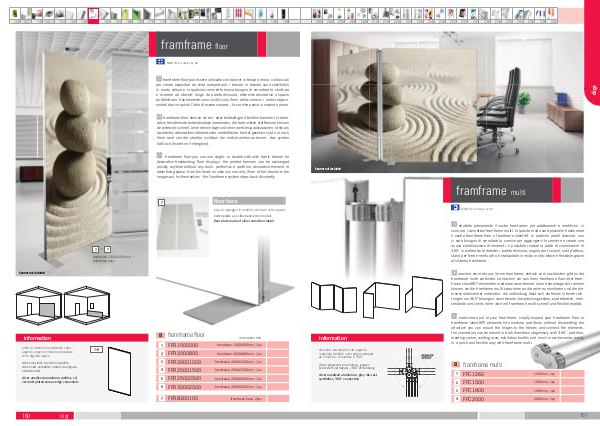
Task: Click the tall zen stones banner photo
Action: [x=82, y=154]
